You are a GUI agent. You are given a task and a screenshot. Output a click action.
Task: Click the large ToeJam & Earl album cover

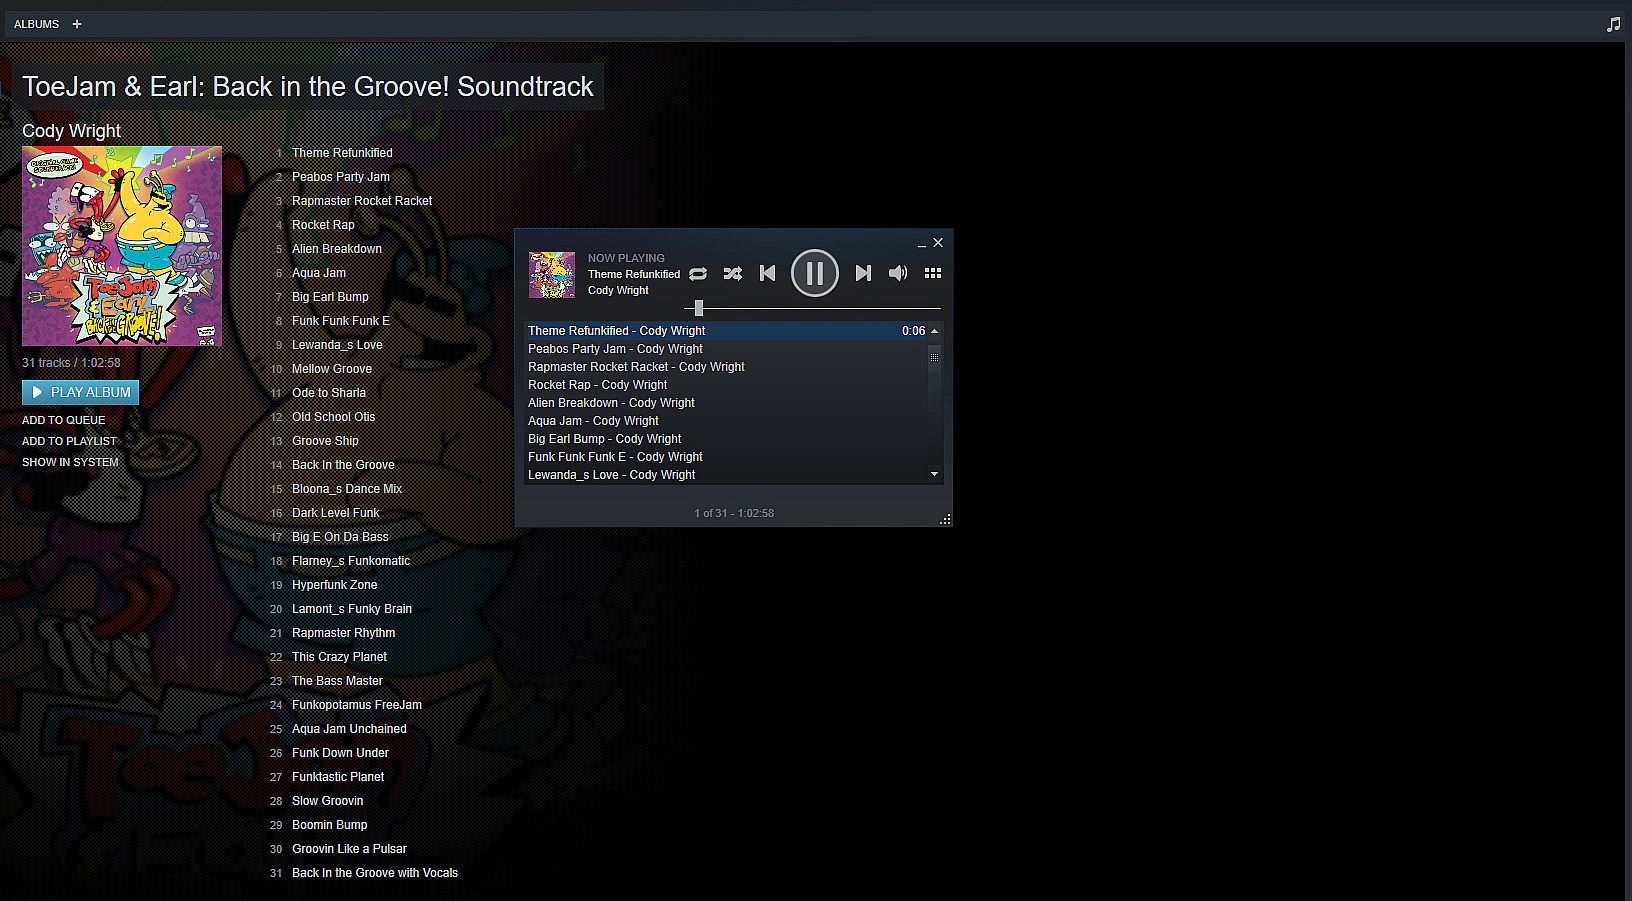(x=122, y=246)
